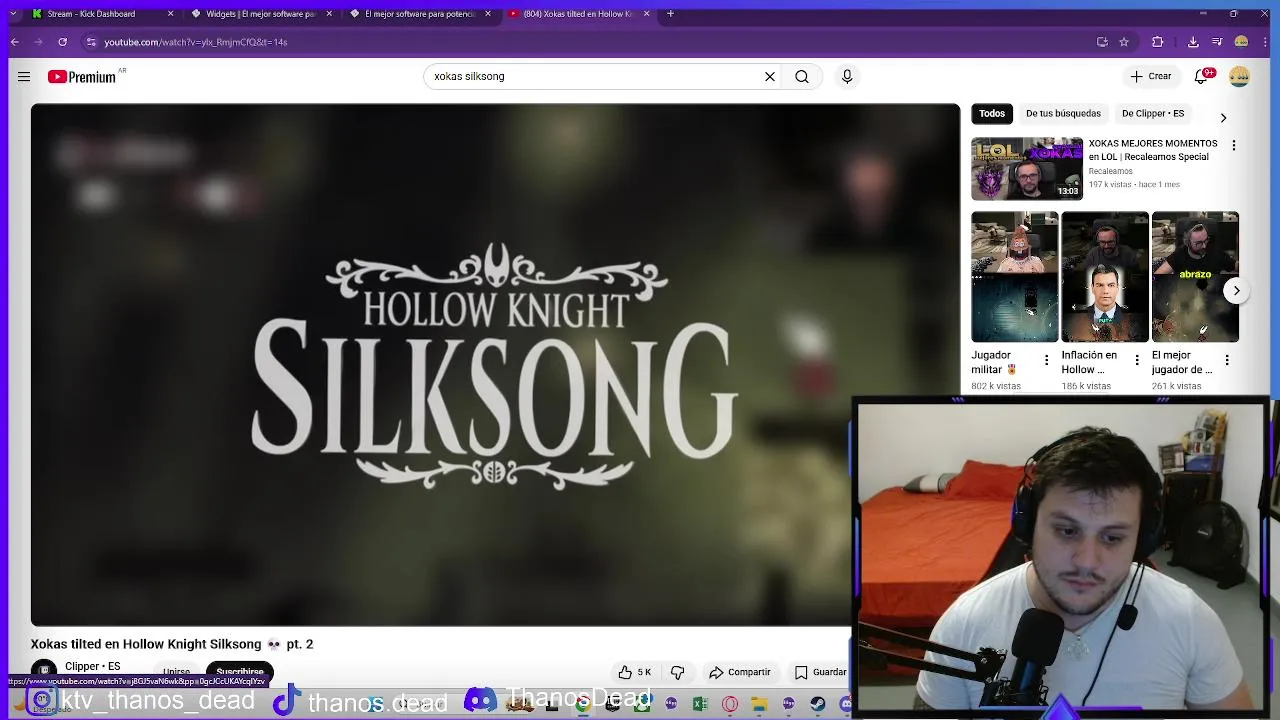Viewport: 1280px width, 720px height.
Task: Join the channel via Unirse
Action: (x=176, y=672)
